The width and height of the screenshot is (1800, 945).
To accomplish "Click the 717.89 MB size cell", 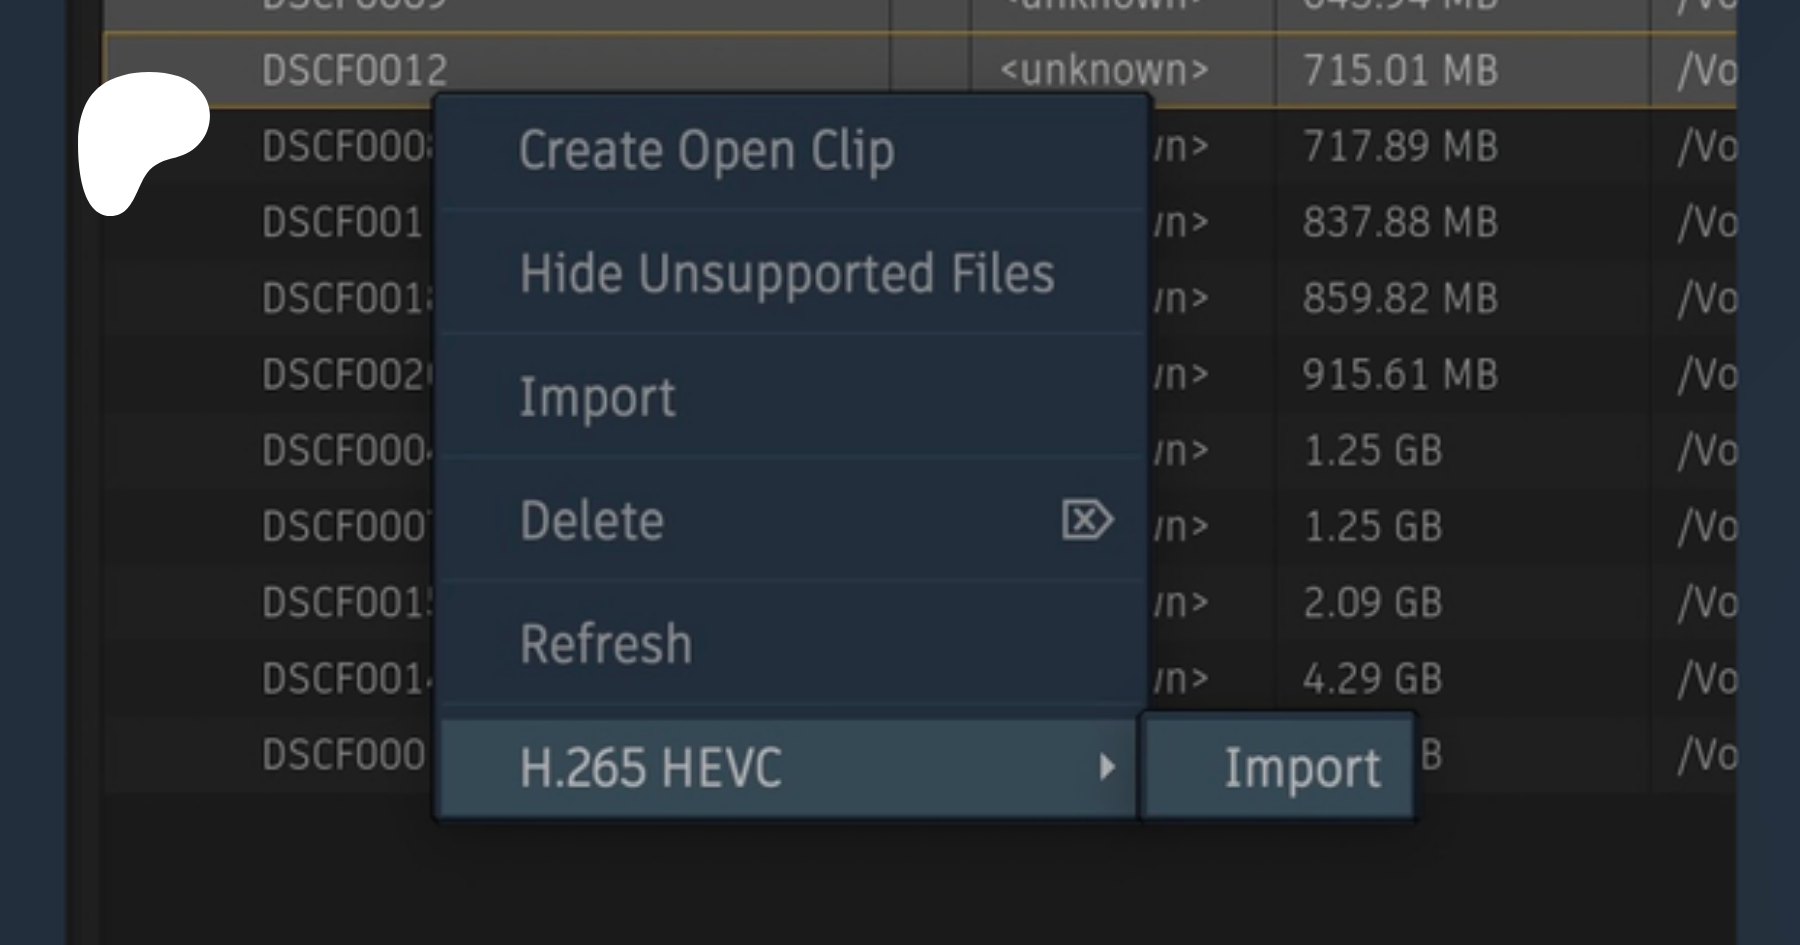I will click(1400, 147).
